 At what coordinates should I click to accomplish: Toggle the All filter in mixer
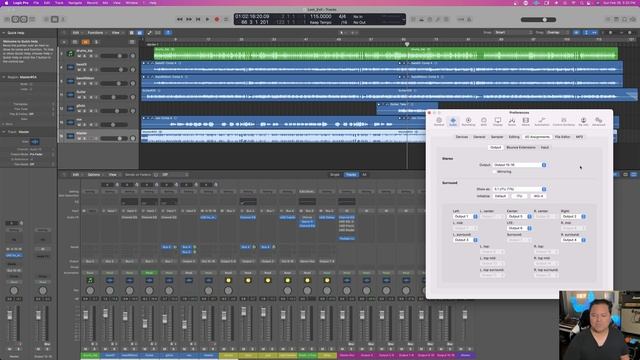click(364, 175)
